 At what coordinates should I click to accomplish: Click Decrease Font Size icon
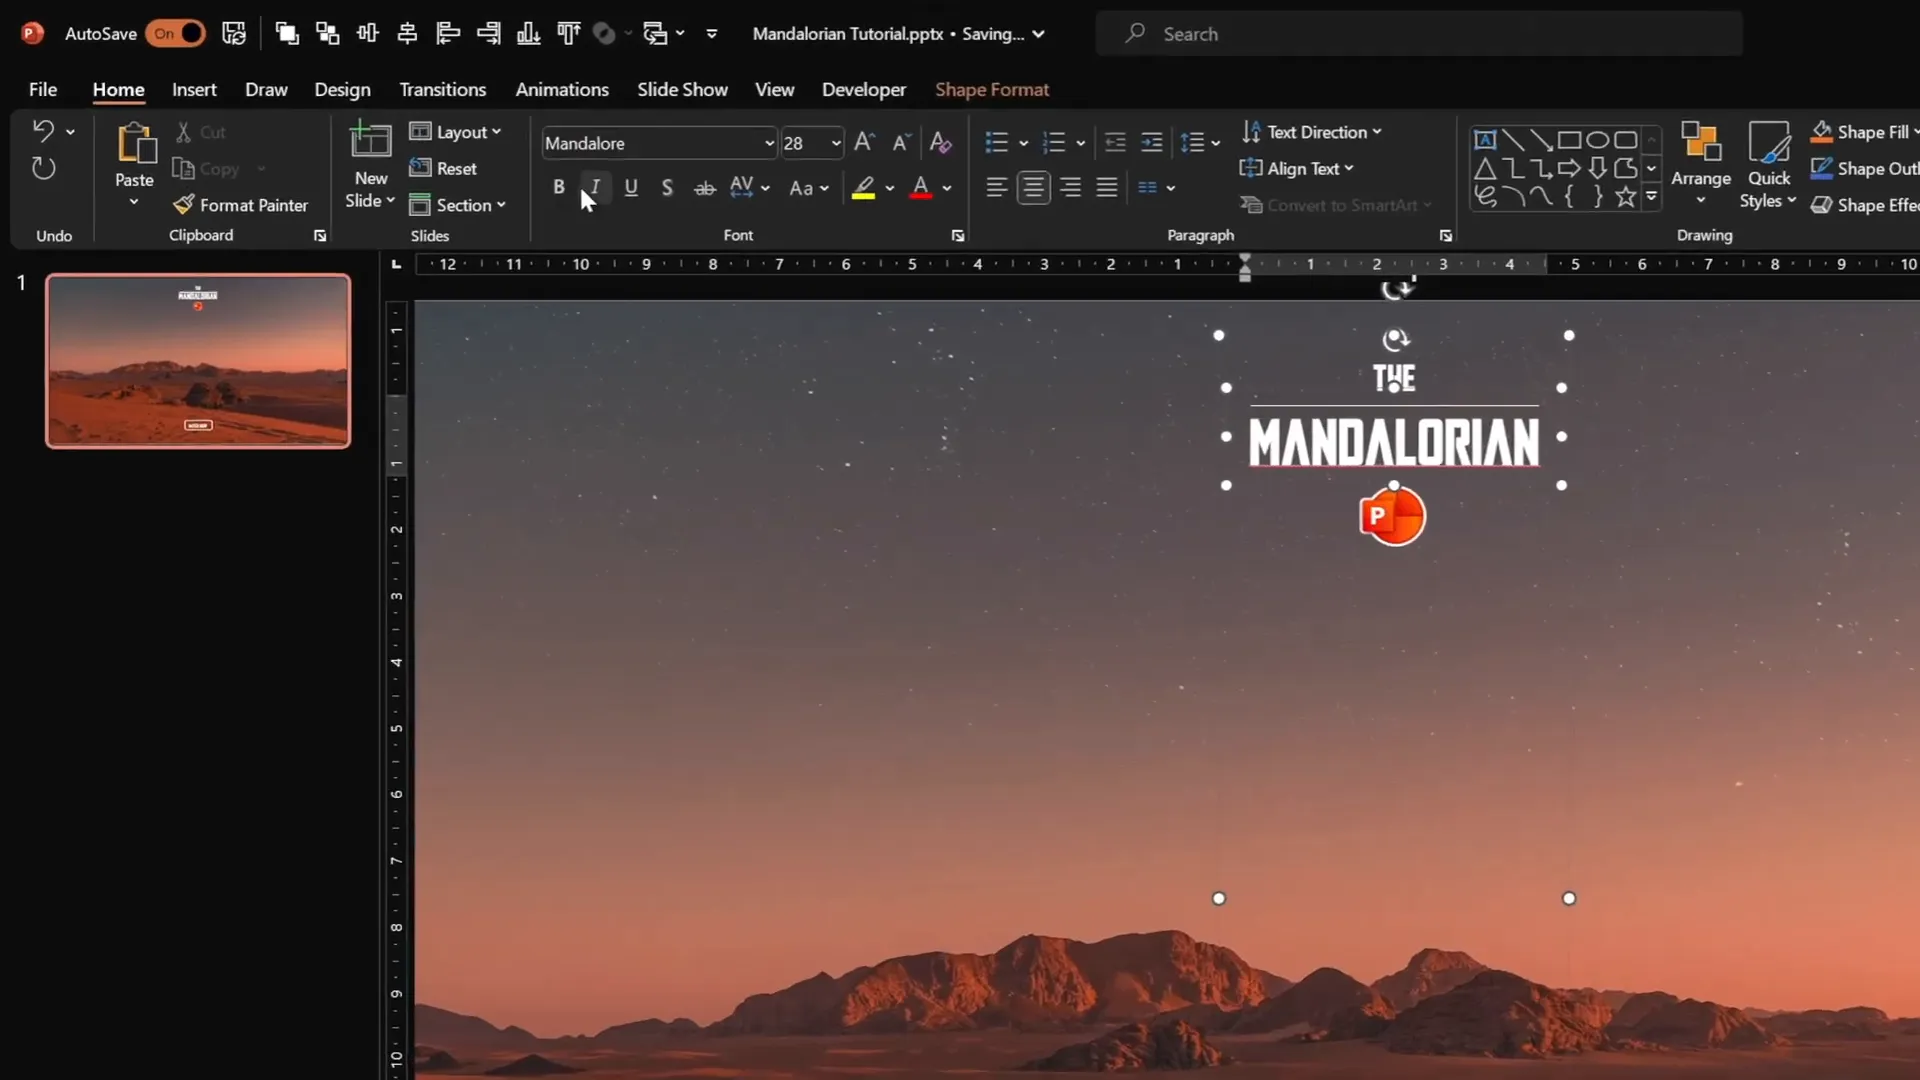tap(901, 142)
